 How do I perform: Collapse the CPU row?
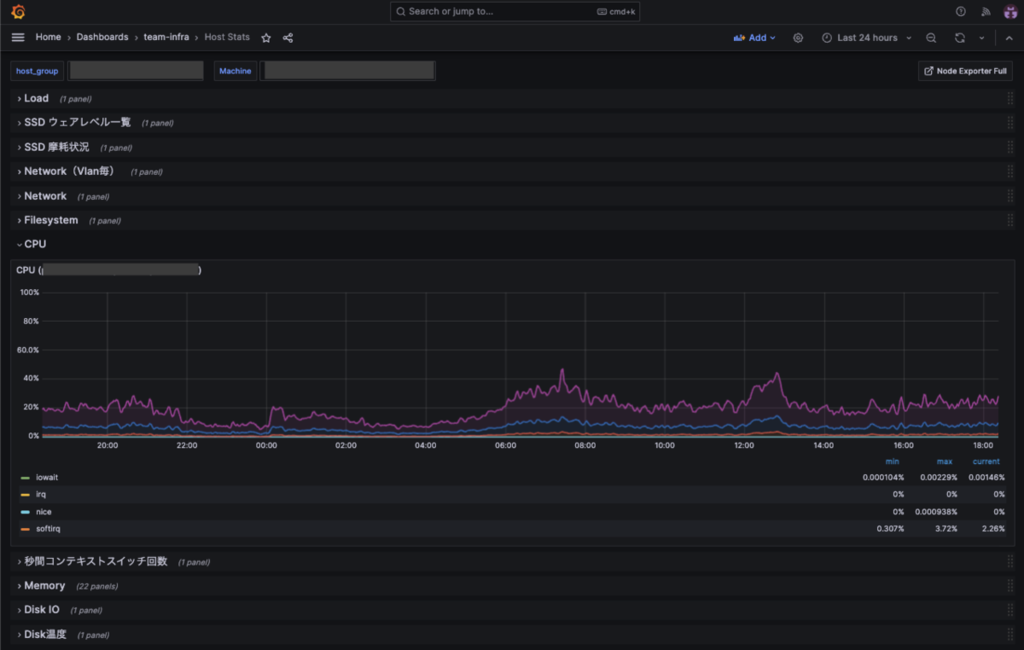point(35,244)
